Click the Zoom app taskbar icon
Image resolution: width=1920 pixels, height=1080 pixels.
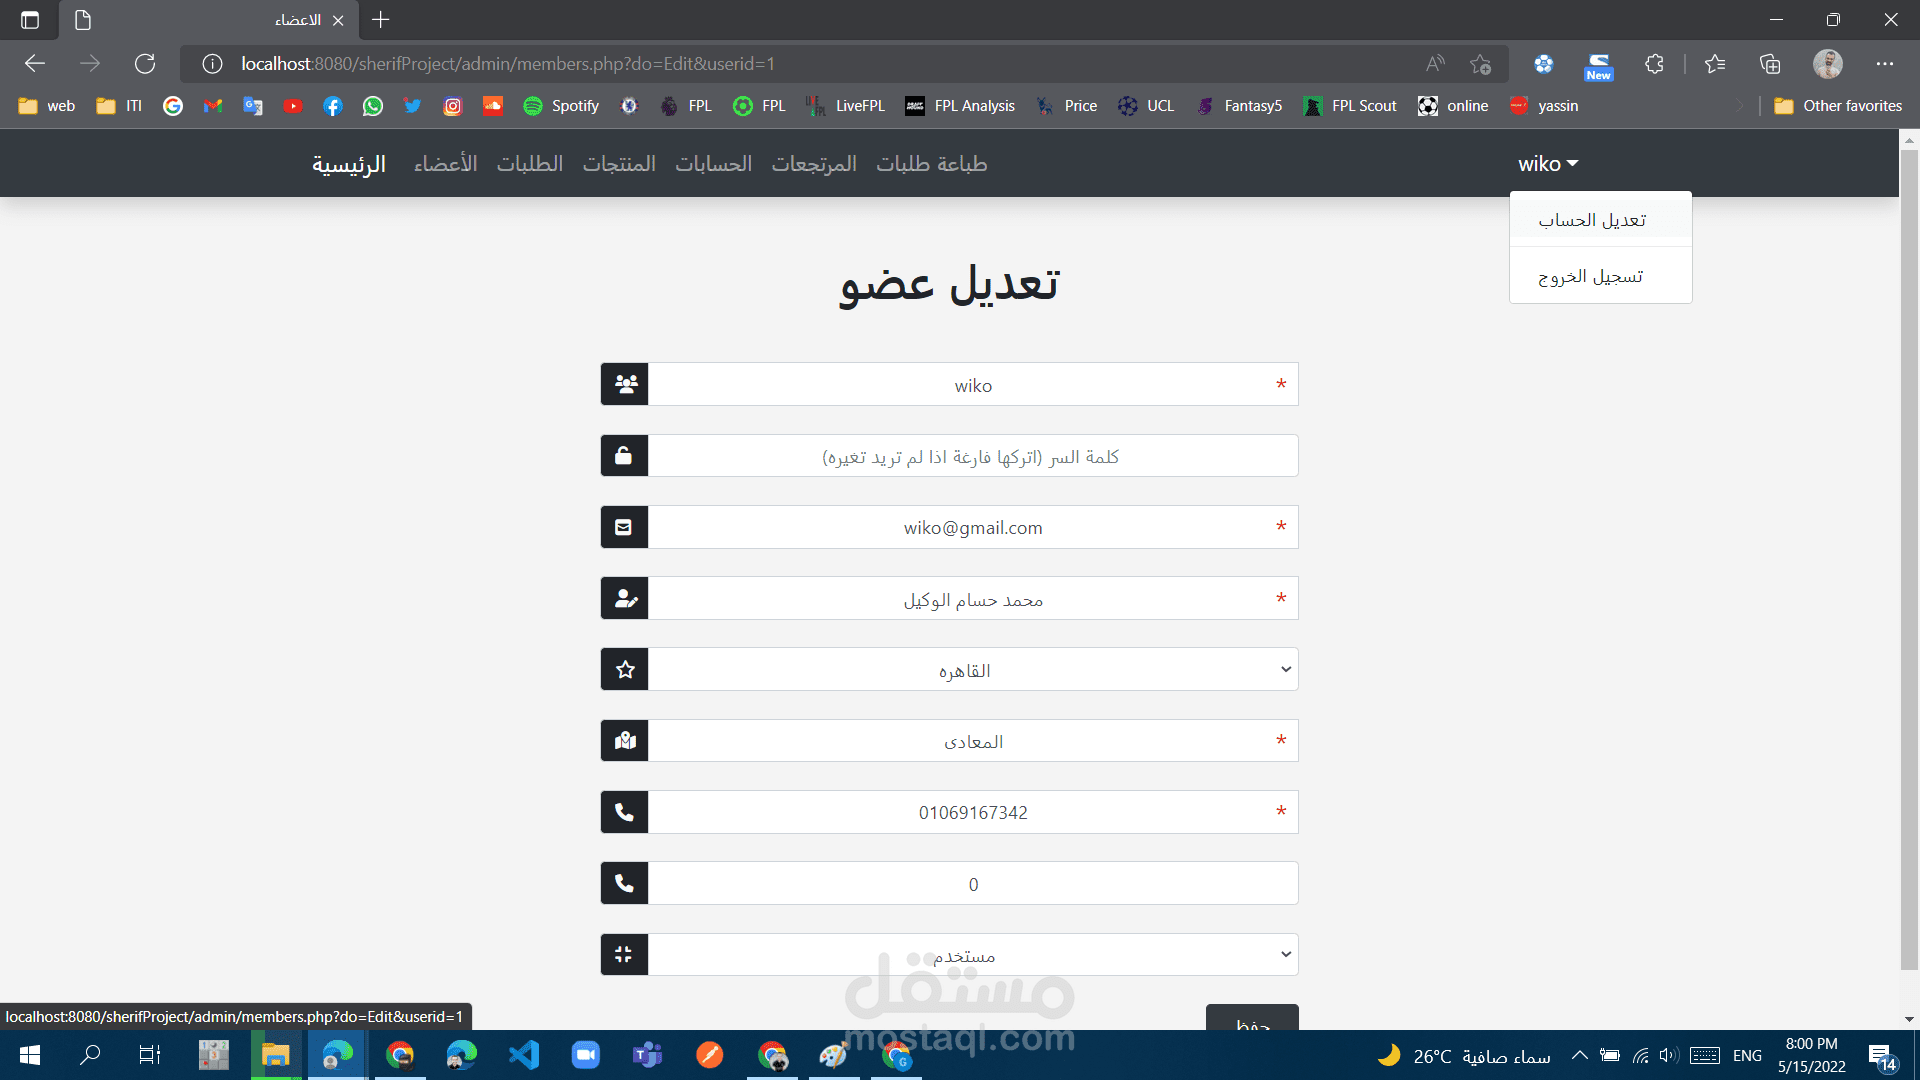pos(585,1055)
